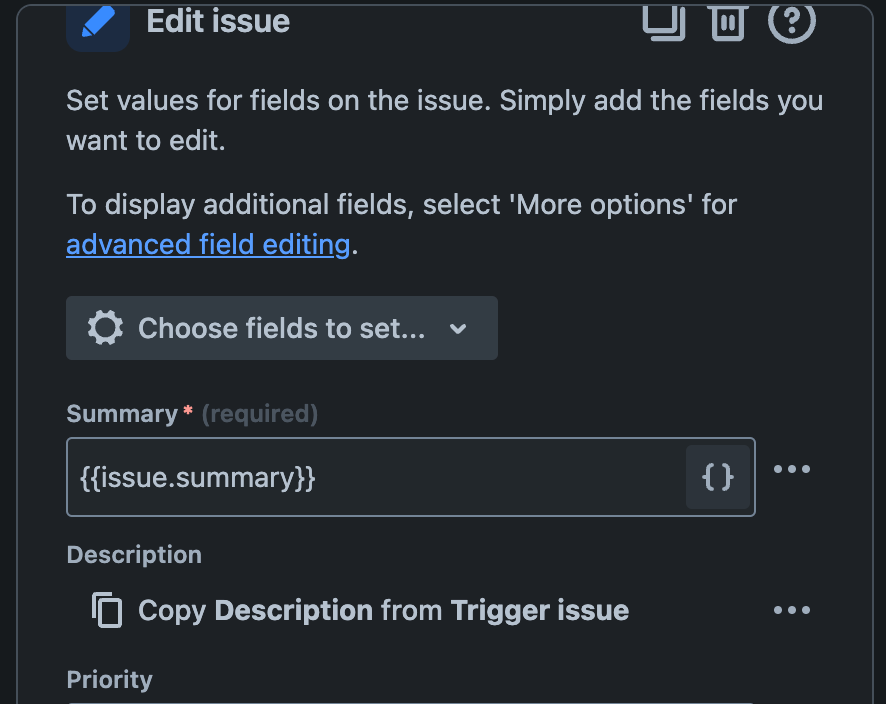Click the Edit issue heading text
Screen dimensions: 886x704
click(218, 21)
